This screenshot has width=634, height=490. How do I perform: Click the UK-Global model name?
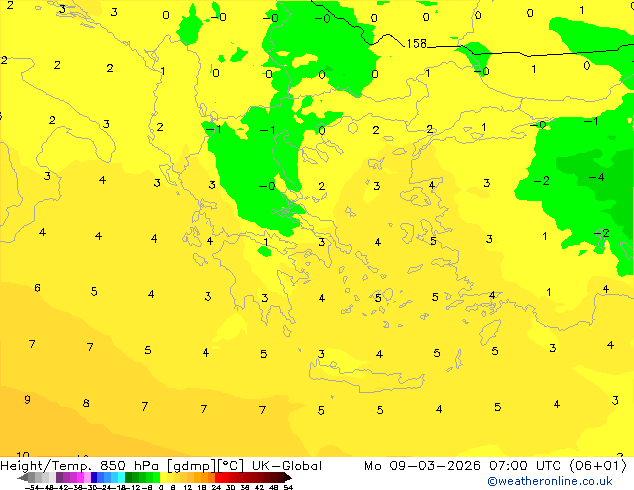coord(287,466)
